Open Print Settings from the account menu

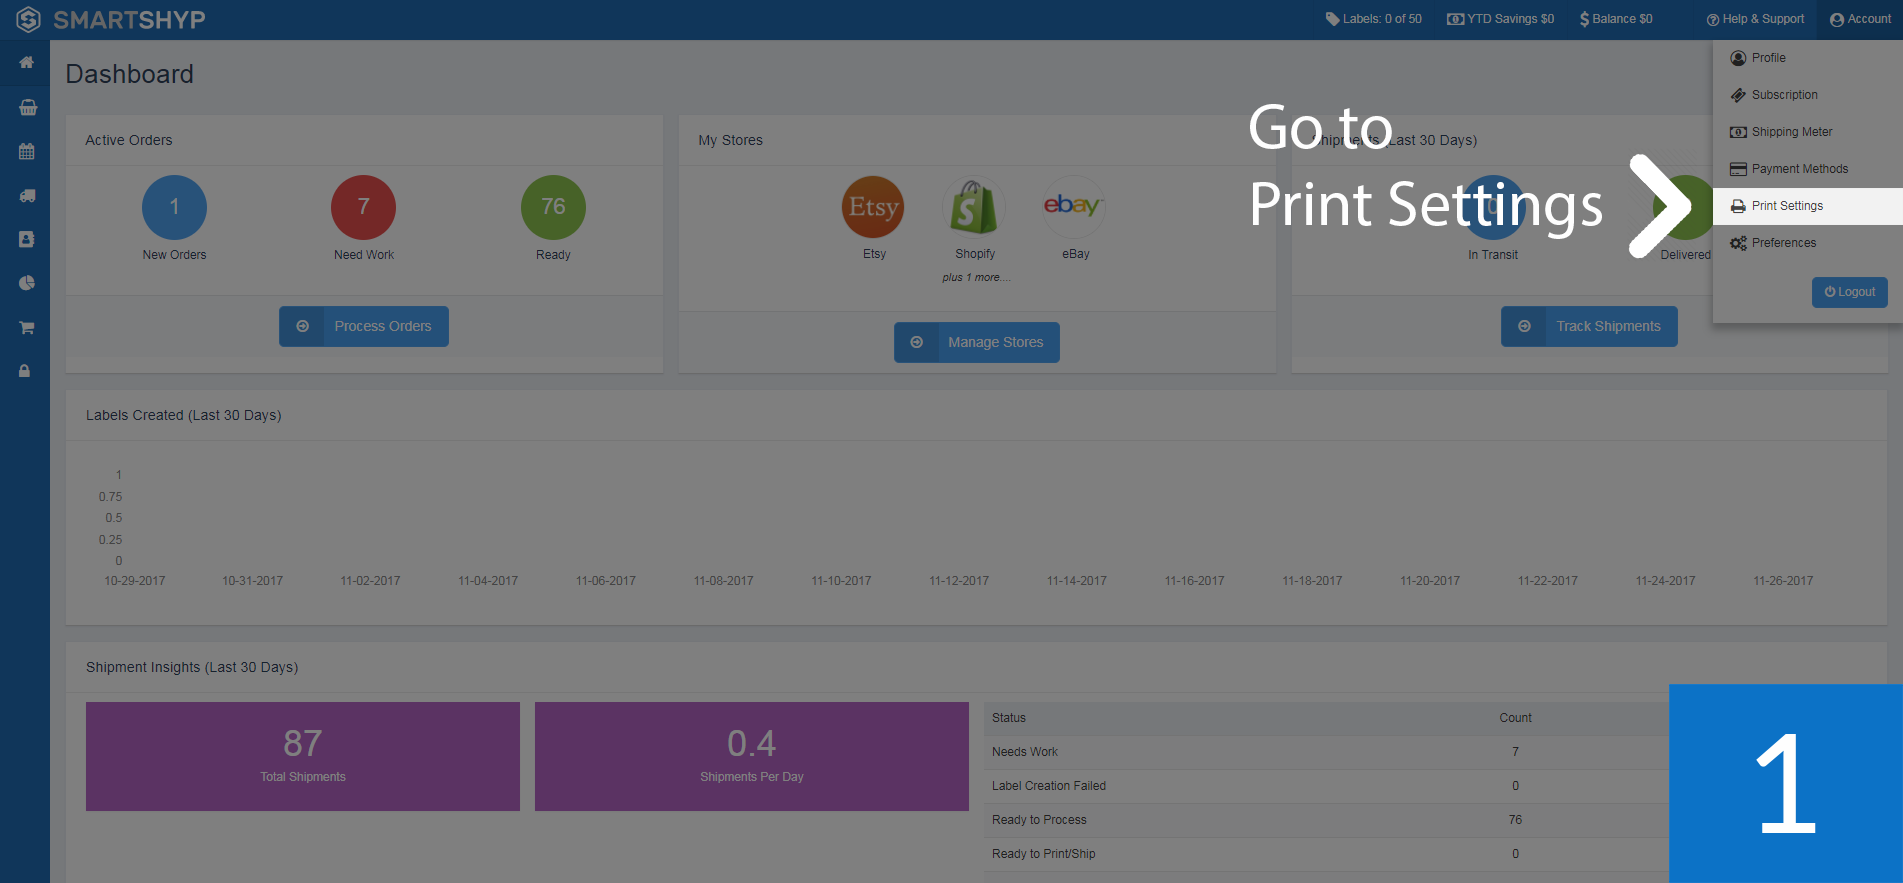1807,206
